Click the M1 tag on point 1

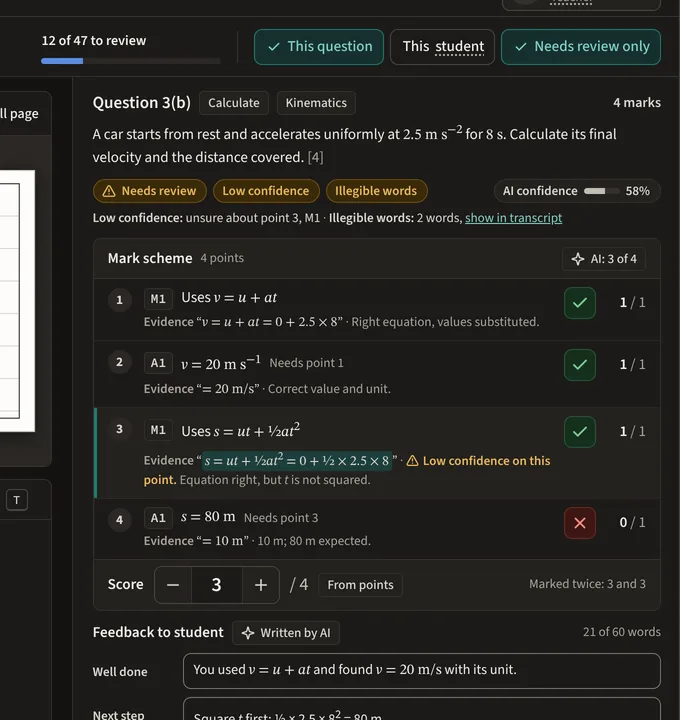158,299
